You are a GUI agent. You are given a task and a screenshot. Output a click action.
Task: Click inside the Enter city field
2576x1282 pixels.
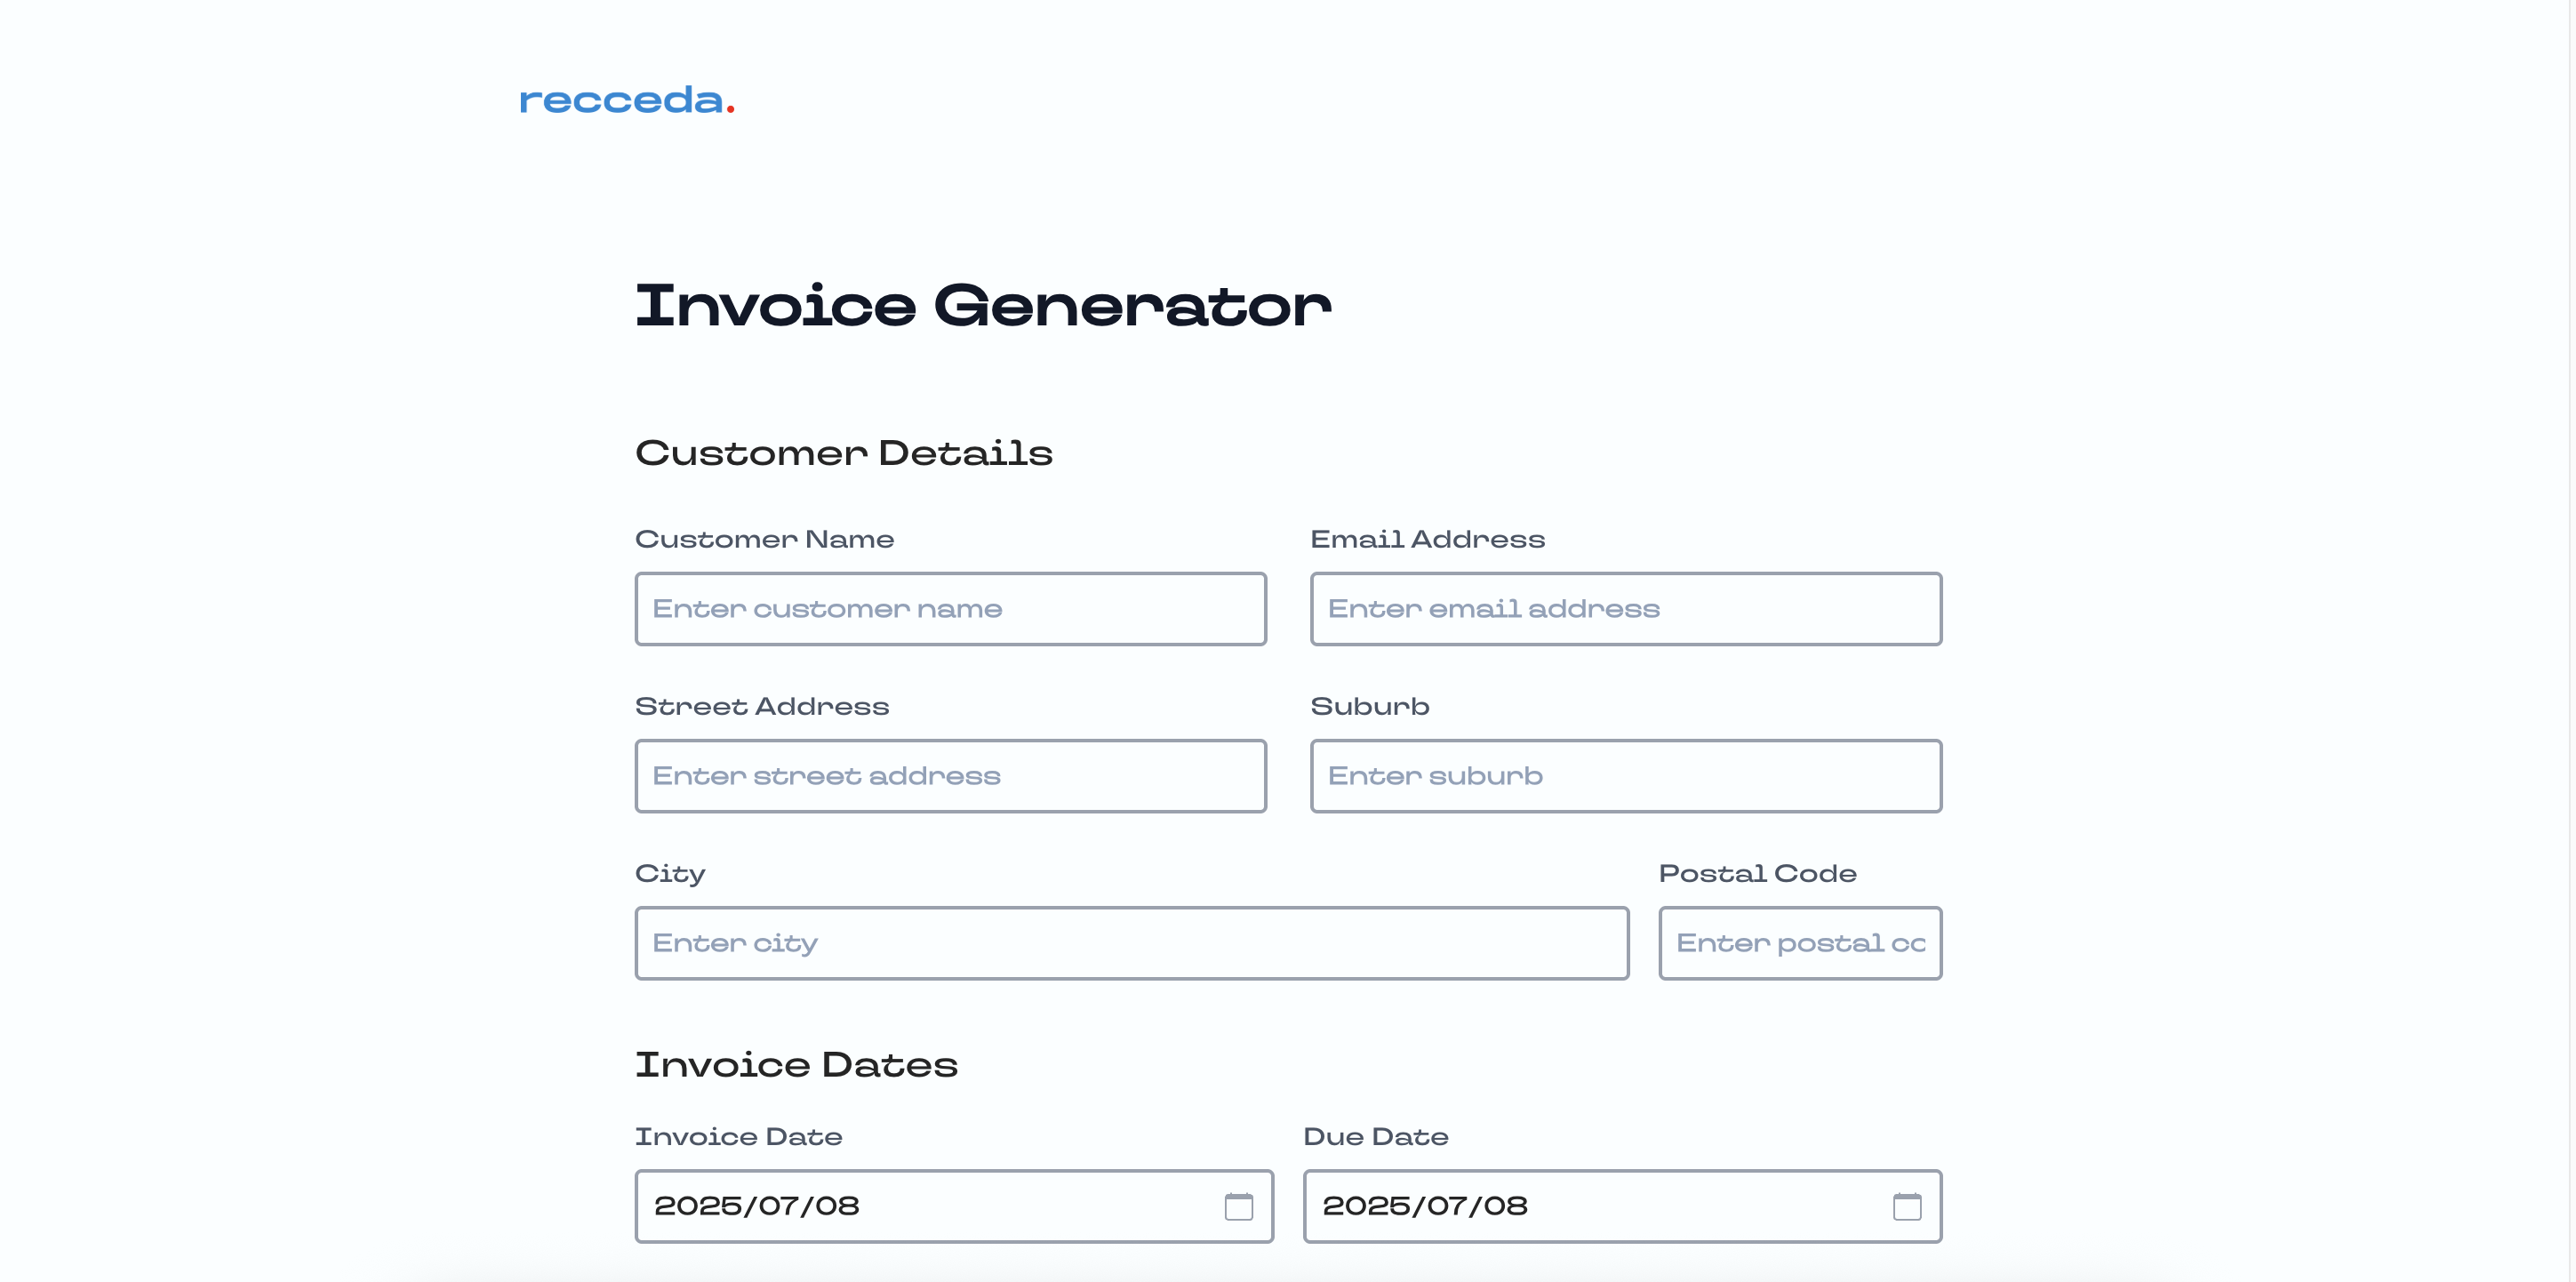[1131, 943]
